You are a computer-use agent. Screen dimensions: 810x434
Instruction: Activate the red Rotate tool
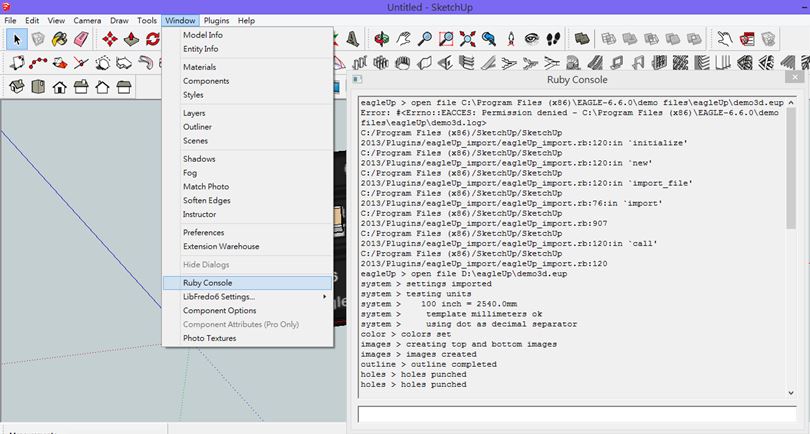pyautogui.click(x=152, y=39)
